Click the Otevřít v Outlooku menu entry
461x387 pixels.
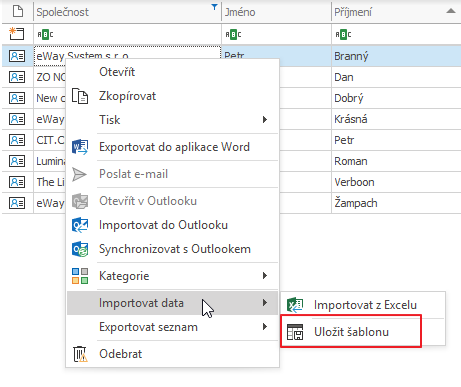tap(172, 201)
